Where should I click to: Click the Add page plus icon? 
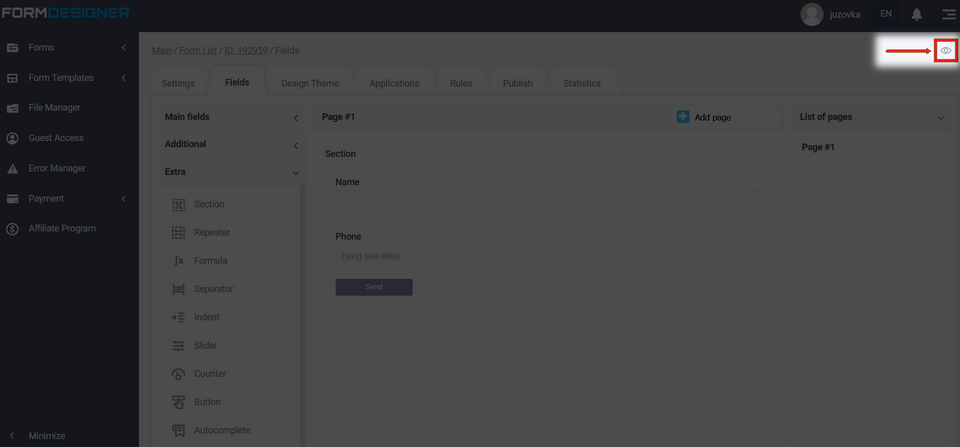coord(683,117)
